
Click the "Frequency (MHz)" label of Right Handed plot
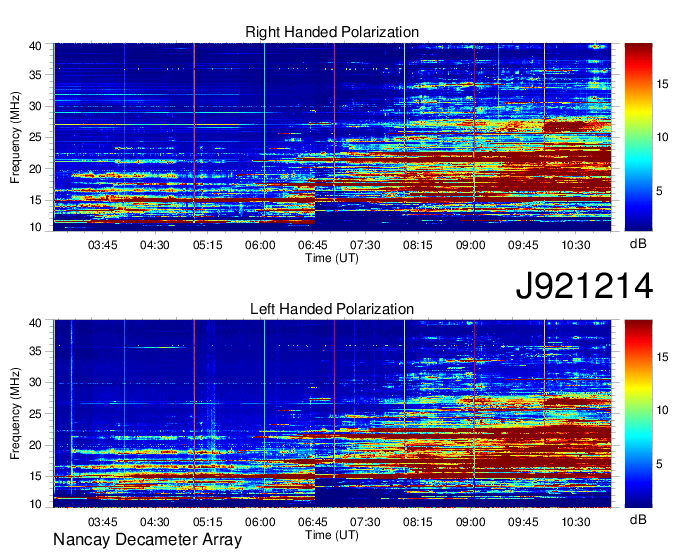tap(15, 137)
